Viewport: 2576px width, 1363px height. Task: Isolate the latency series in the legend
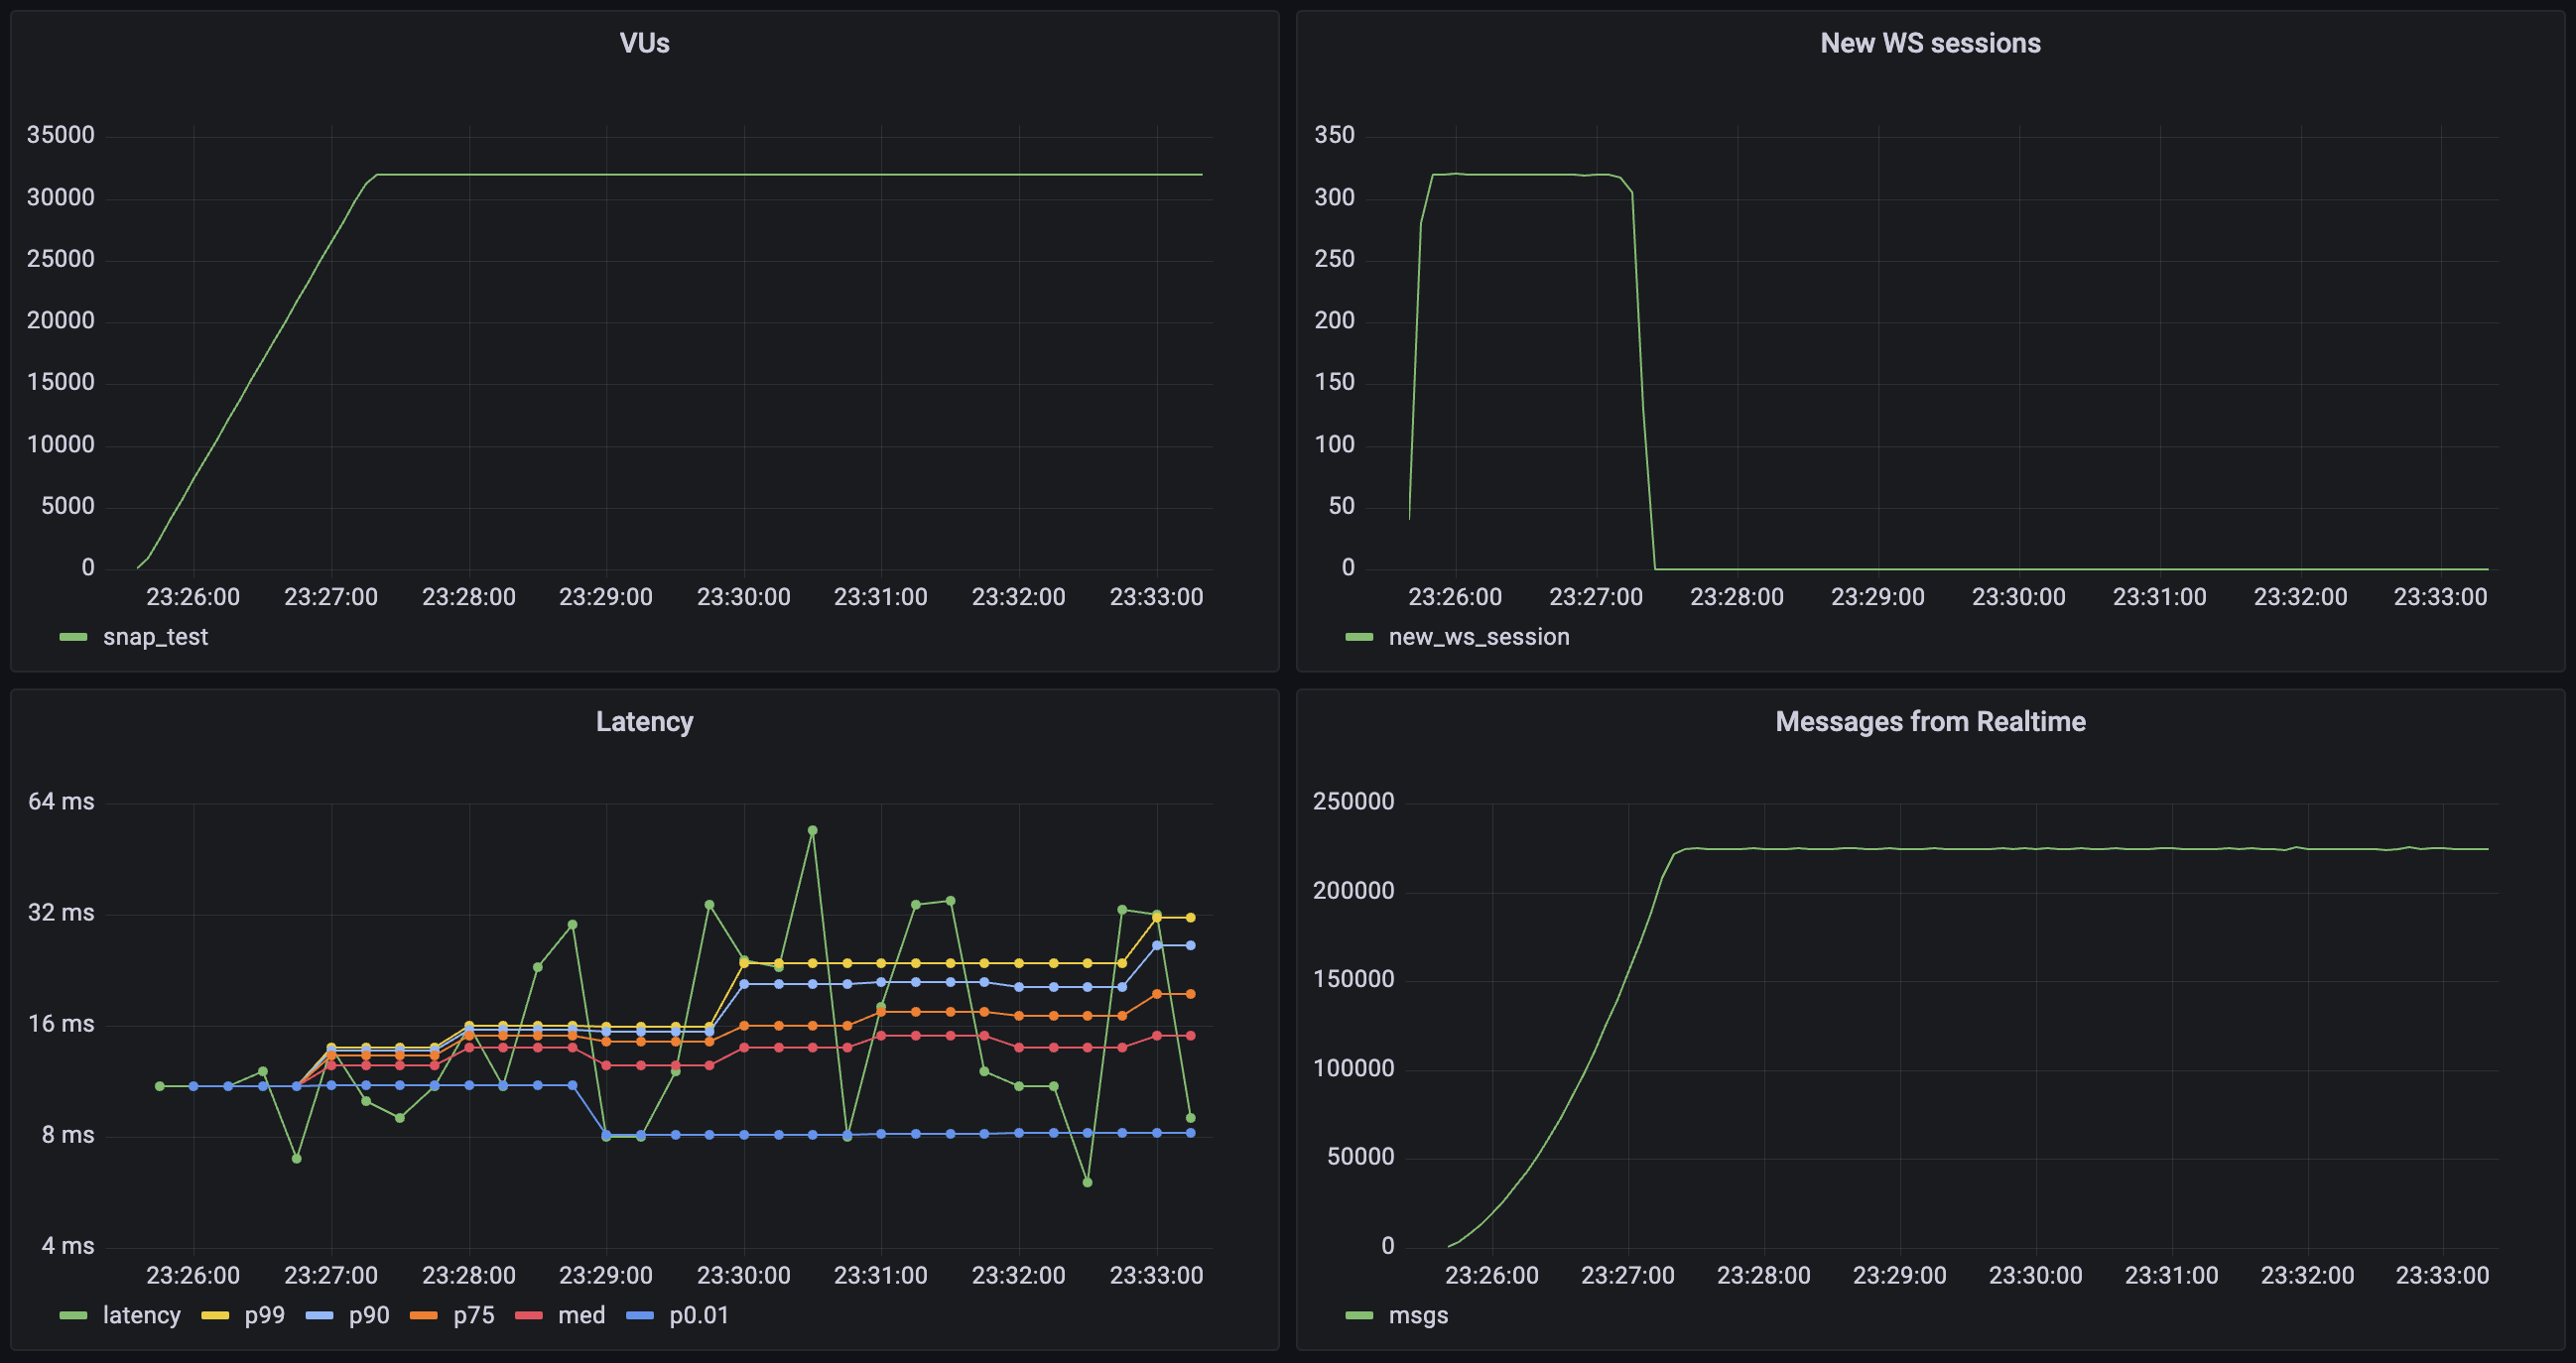tap(141, 1315)
